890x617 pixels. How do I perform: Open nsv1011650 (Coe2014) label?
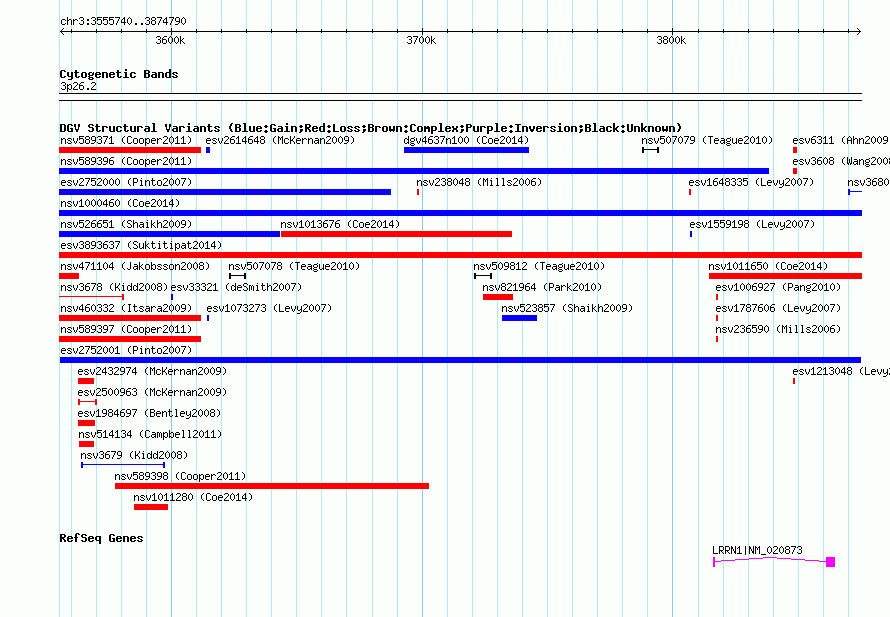pos(768,266)
